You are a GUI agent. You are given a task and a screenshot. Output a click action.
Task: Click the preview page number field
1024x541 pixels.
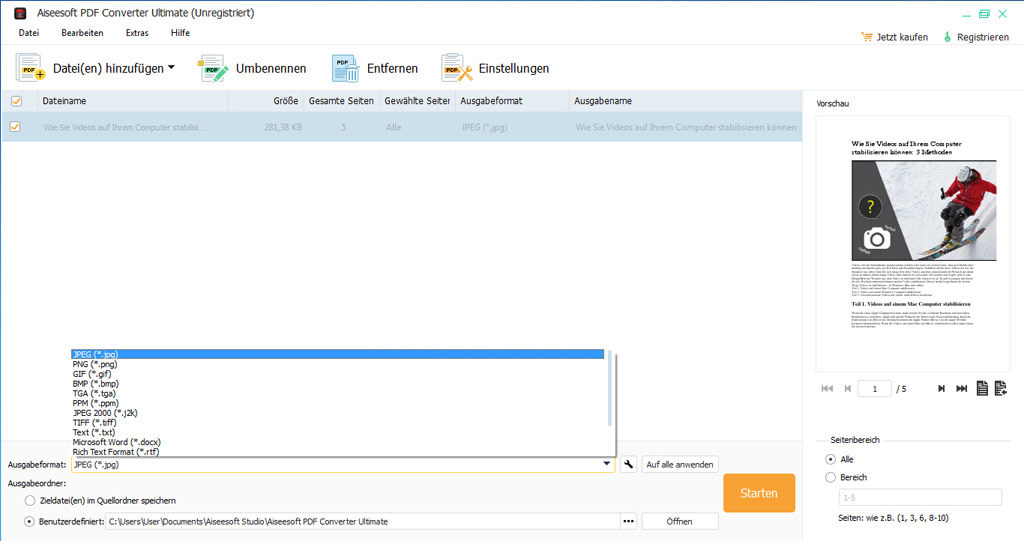click(x=874, y=389)
